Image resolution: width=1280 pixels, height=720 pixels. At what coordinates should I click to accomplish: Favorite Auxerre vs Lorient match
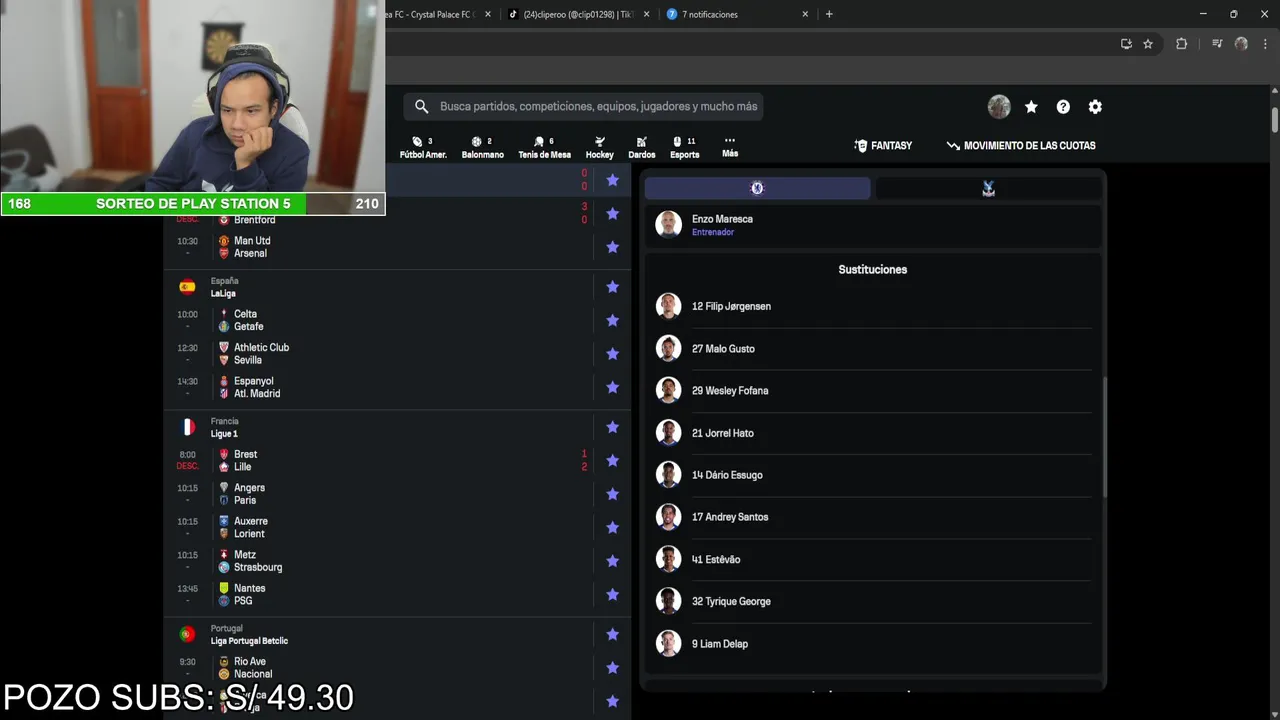[x=613, y=528]
